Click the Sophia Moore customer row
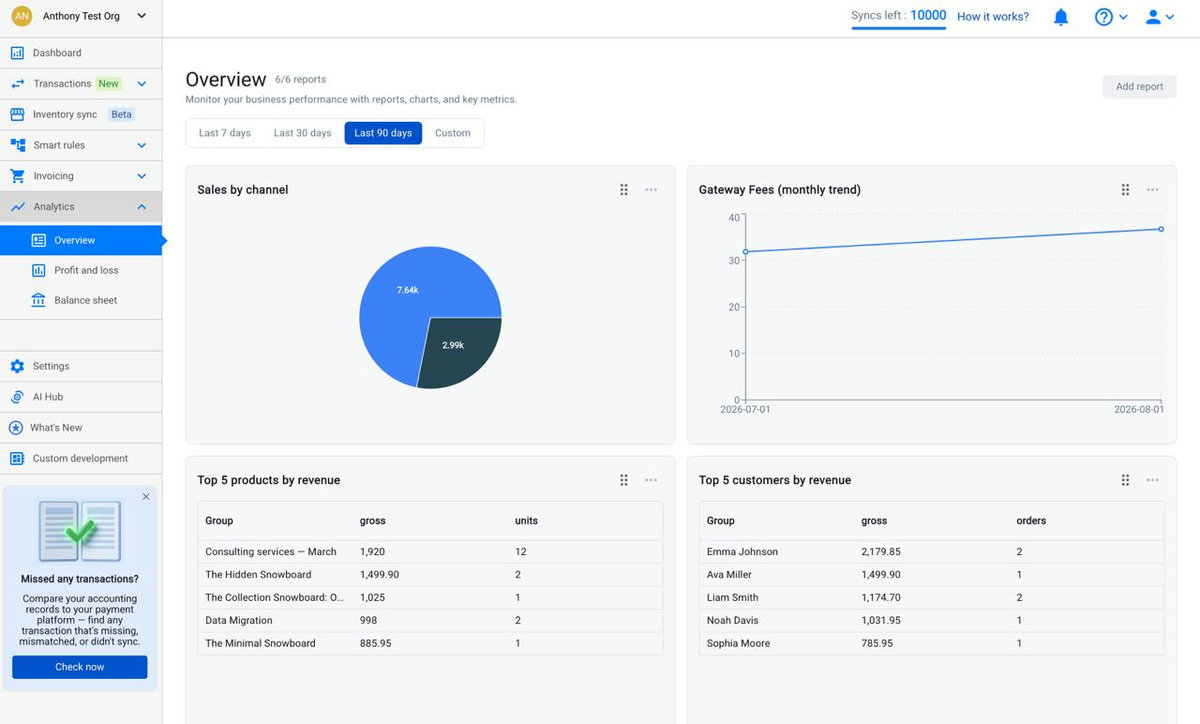Screen dimensions: 1200x724 [x=932, y=644]
